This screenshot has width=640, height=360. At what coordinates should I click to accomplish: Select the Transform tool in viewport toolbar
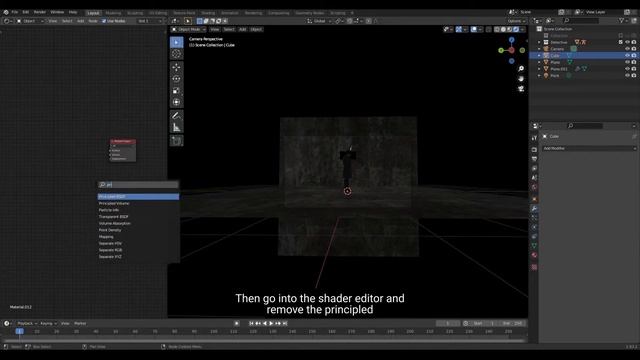pyautogui.click(x=176, y=102)
